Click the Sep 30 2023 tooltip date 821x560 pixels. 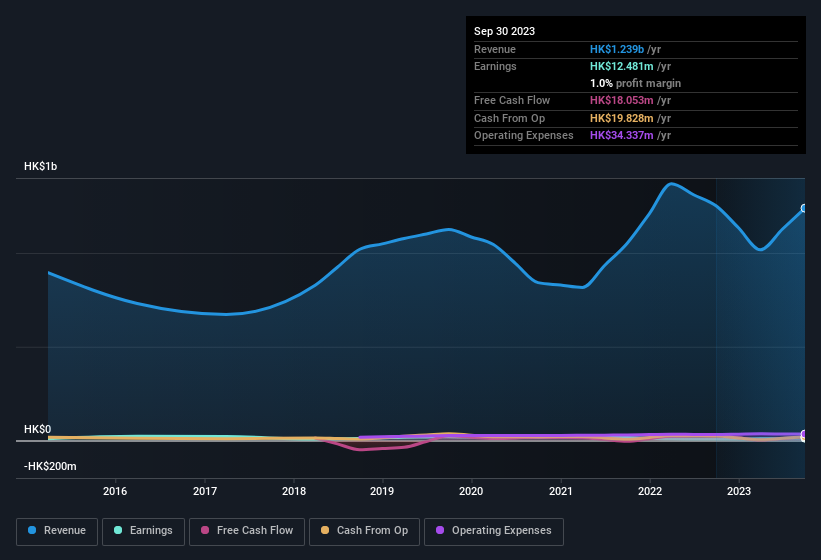pos(504,31)
